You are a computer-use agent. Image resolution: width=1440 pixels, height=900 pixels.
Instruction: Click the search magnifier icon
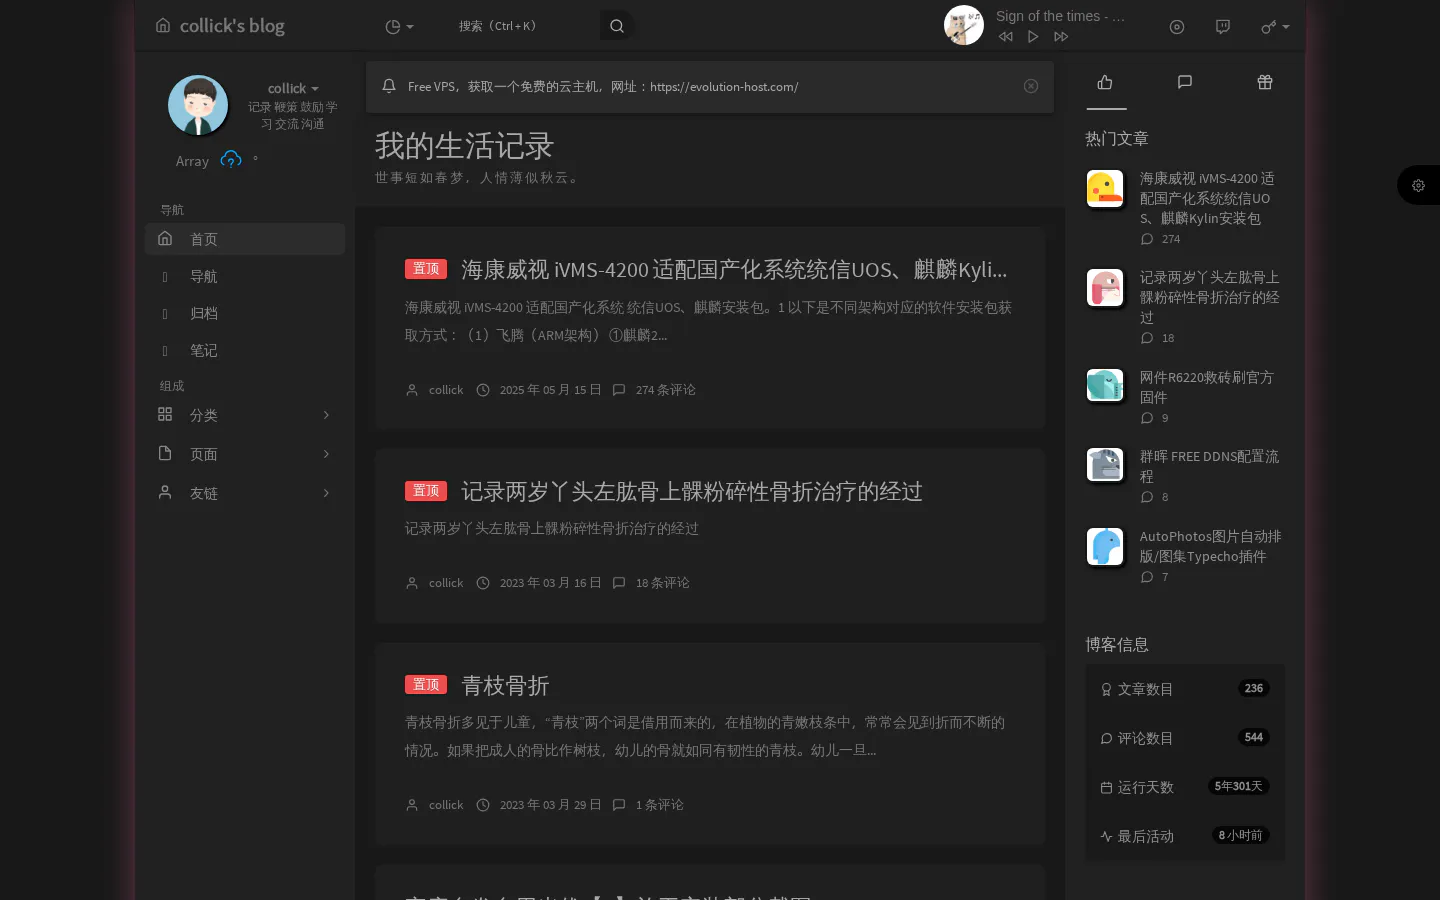point(617,26)
